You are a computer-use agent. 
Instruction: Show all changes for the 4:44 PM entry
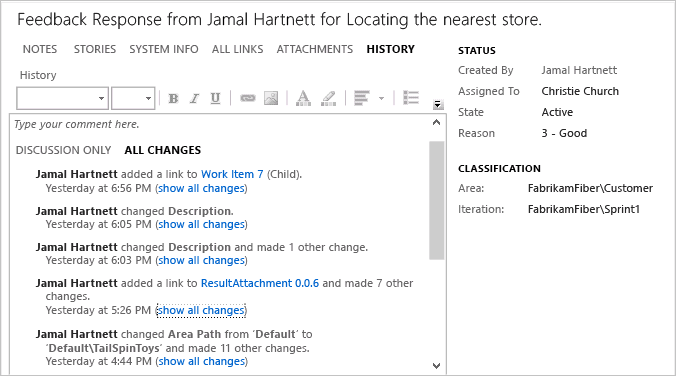coord(201,361)
